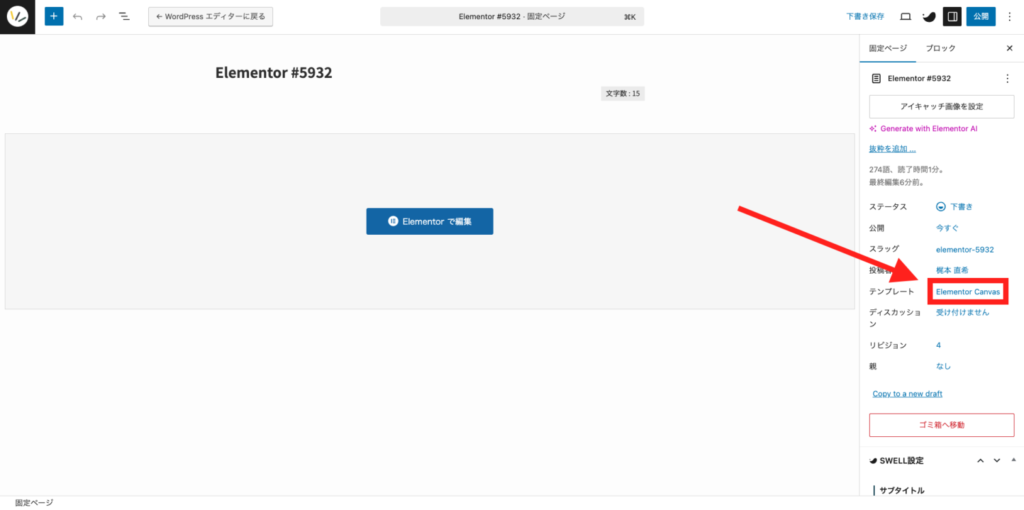
Task: Change parent page なし
Action: coord(944,366)
